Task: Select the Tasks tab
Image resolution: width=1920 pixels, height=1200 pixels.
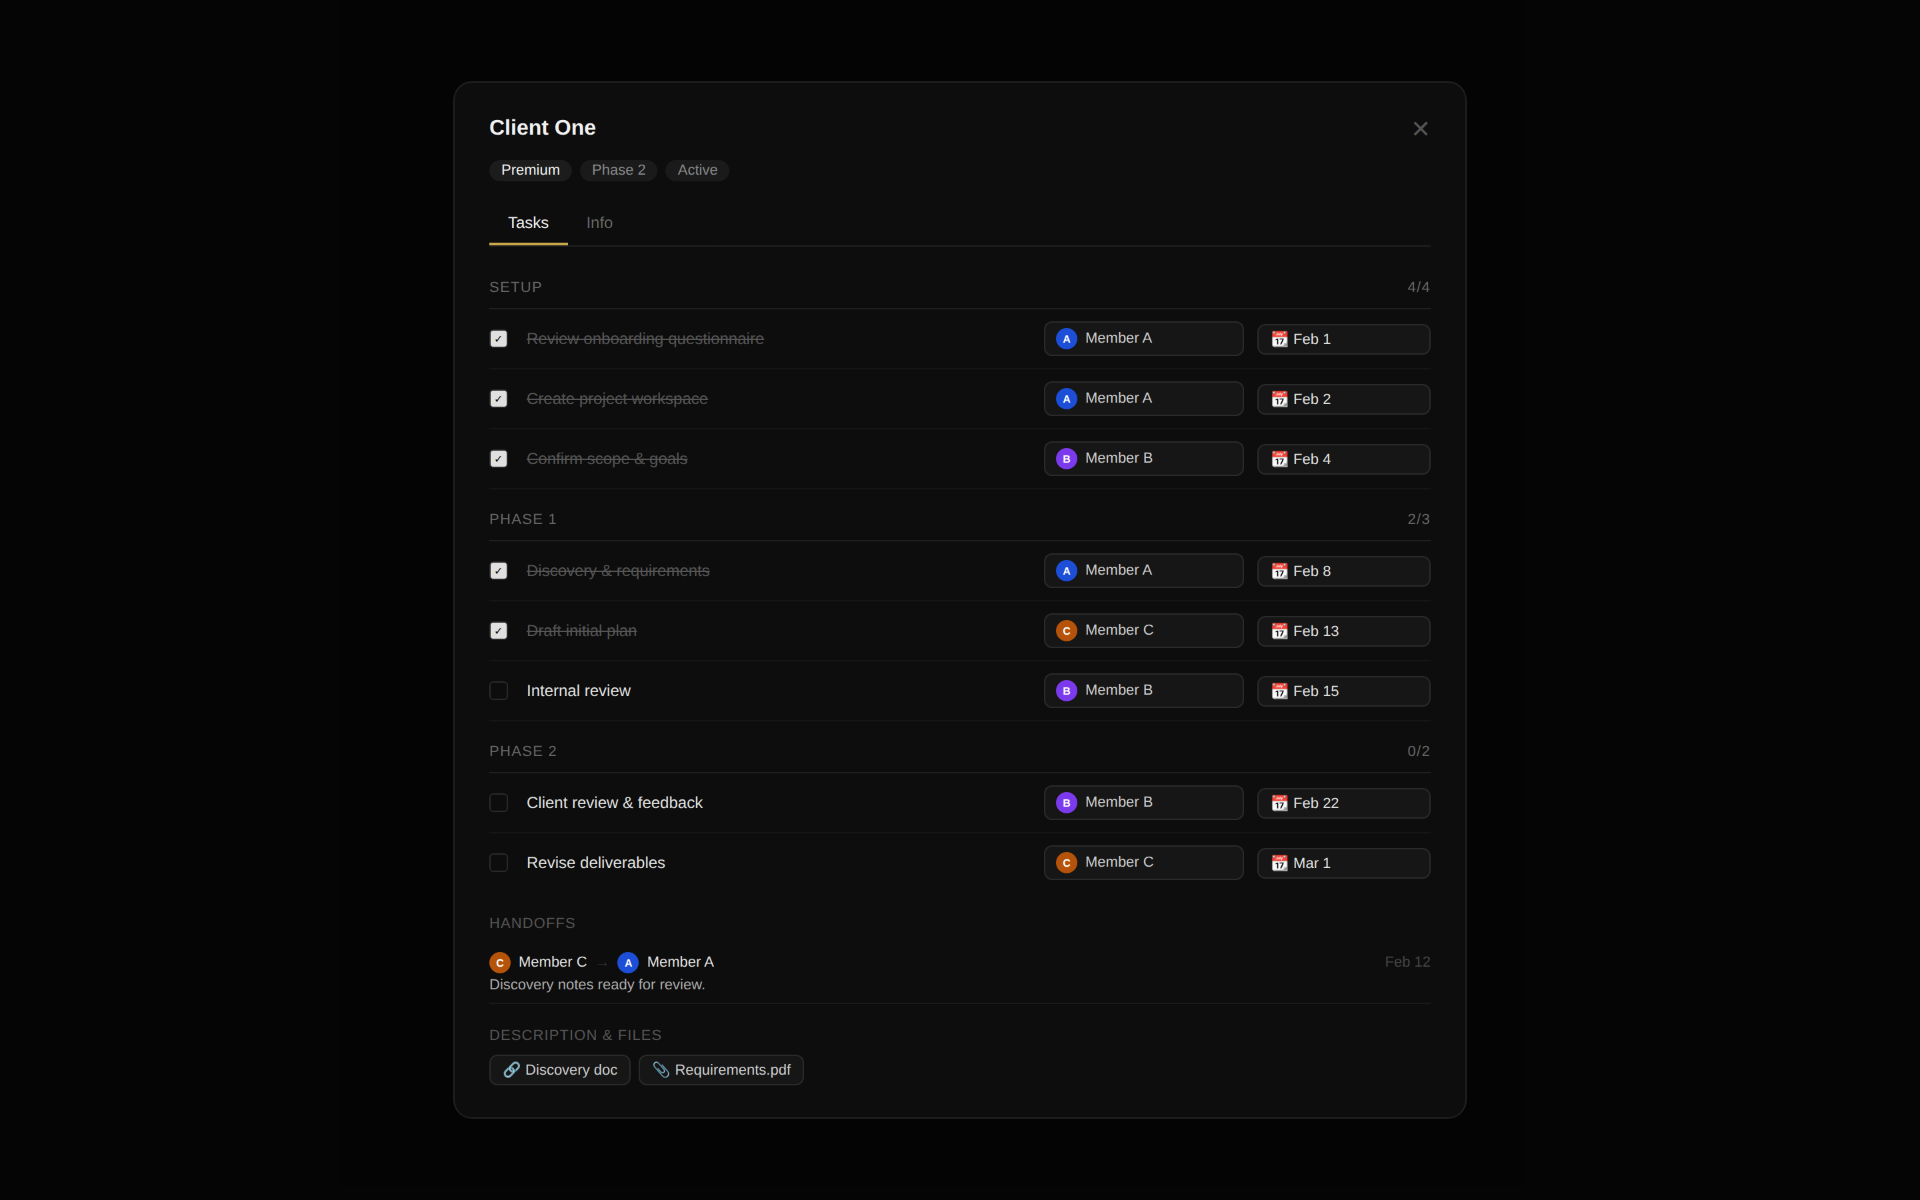Action: (x=528, y=223)
